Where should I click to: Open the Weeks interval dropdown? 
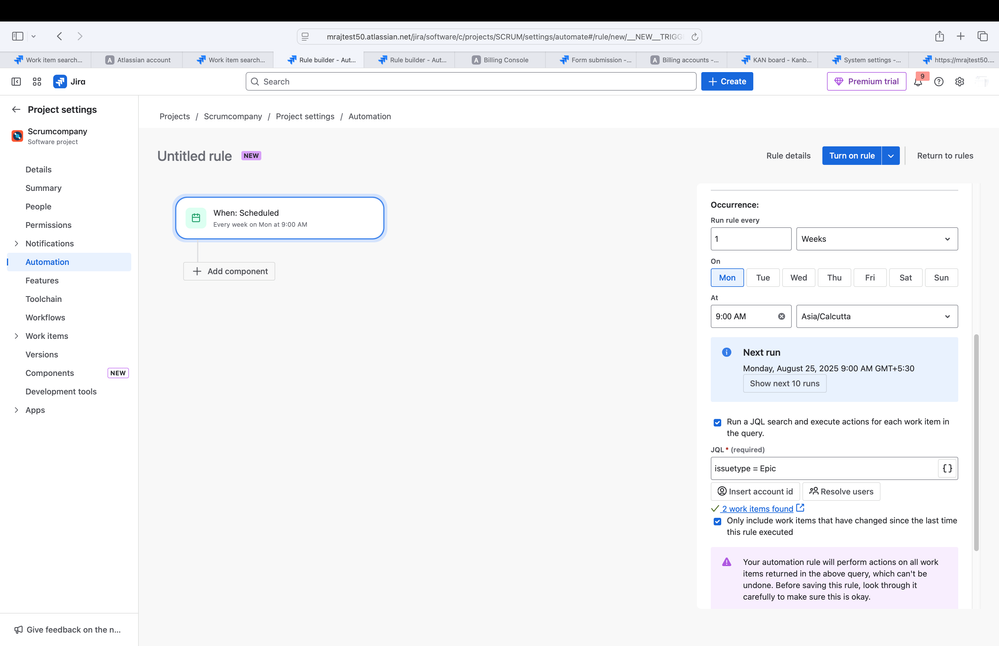(877, 239)
